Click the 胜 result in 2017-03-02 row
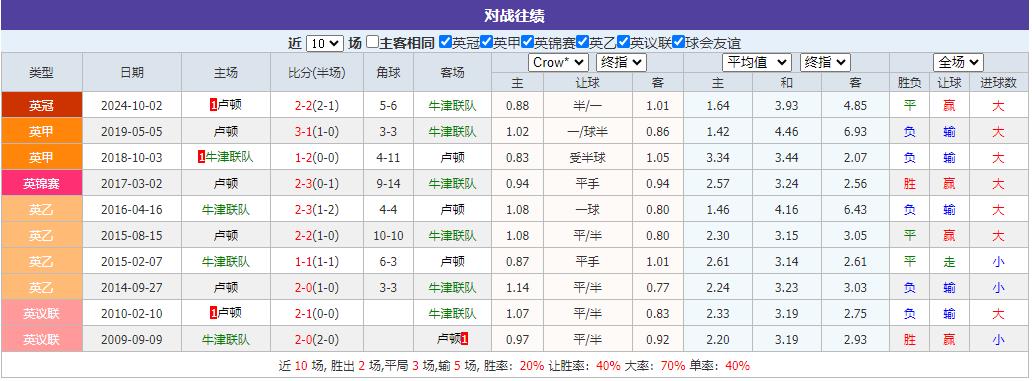The width and height of the screenshot is (1032, 381). pyautogui.click(x=909, y=184)
